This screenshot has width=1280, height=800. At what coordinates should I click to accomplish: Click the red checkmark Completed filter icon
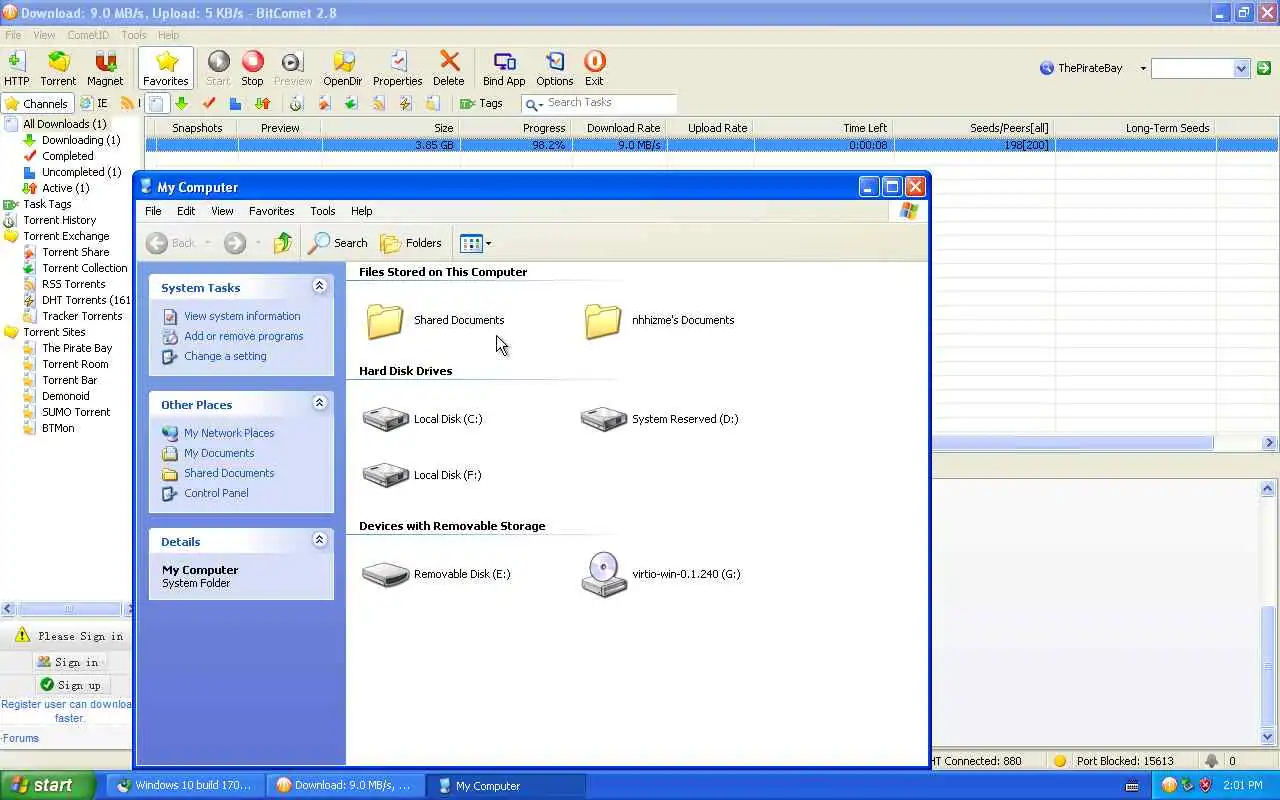(209, 103)
